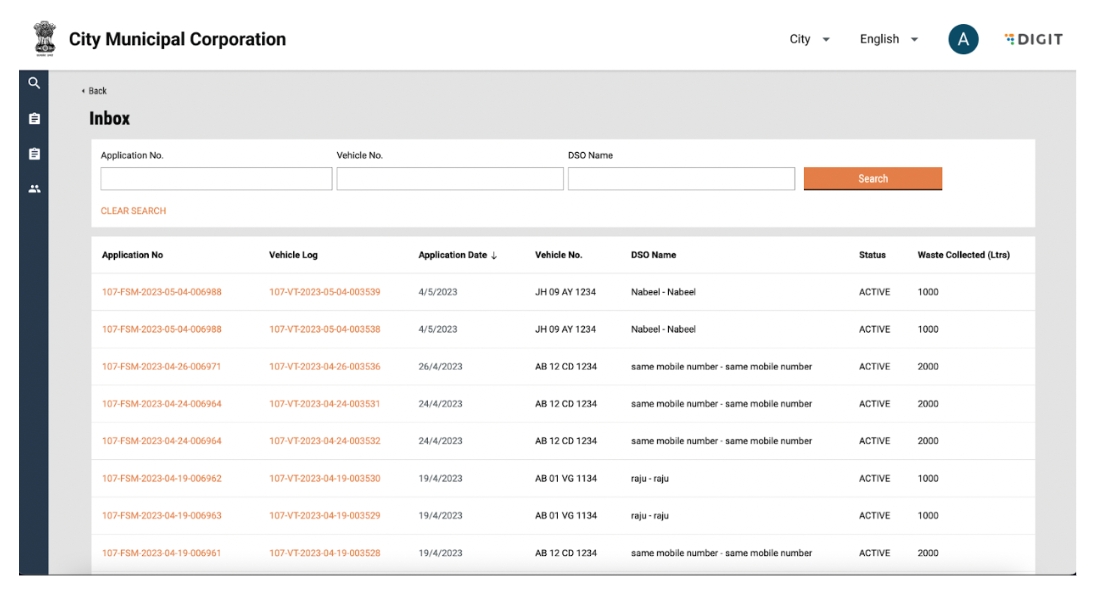
Task: Open the second clipboard icon in sidebar
Action: click(x=34, y=154)
